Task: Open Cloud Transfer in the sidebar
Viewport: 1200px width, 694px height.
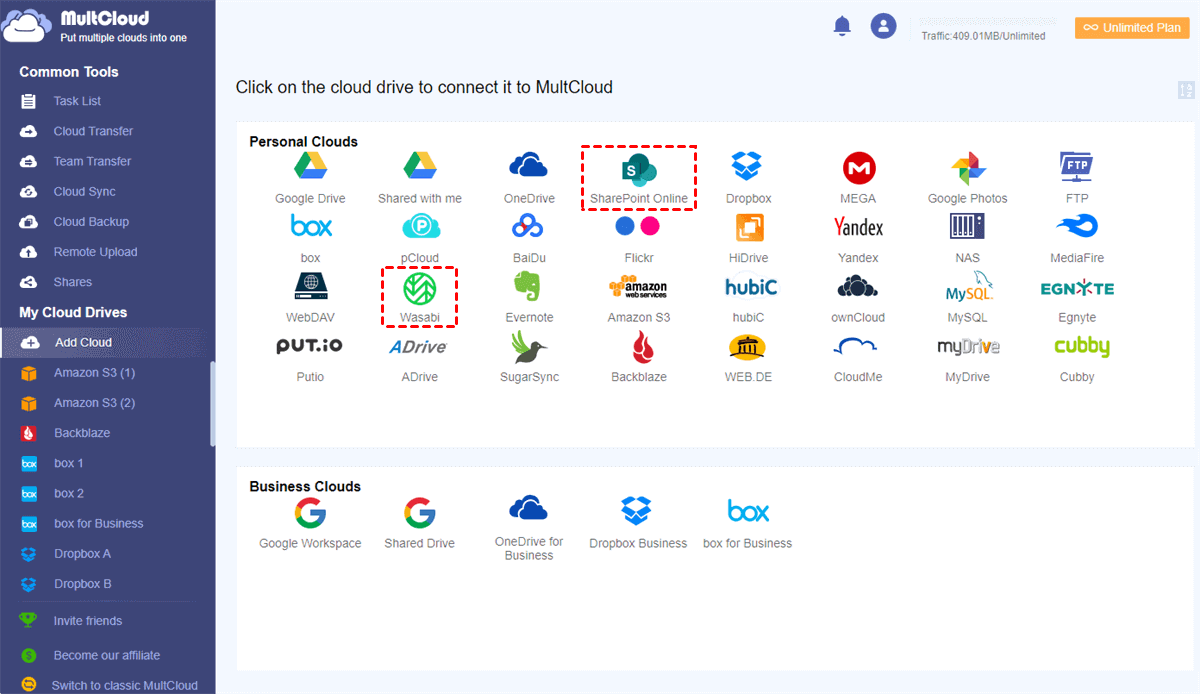Action: coord(93,131)
